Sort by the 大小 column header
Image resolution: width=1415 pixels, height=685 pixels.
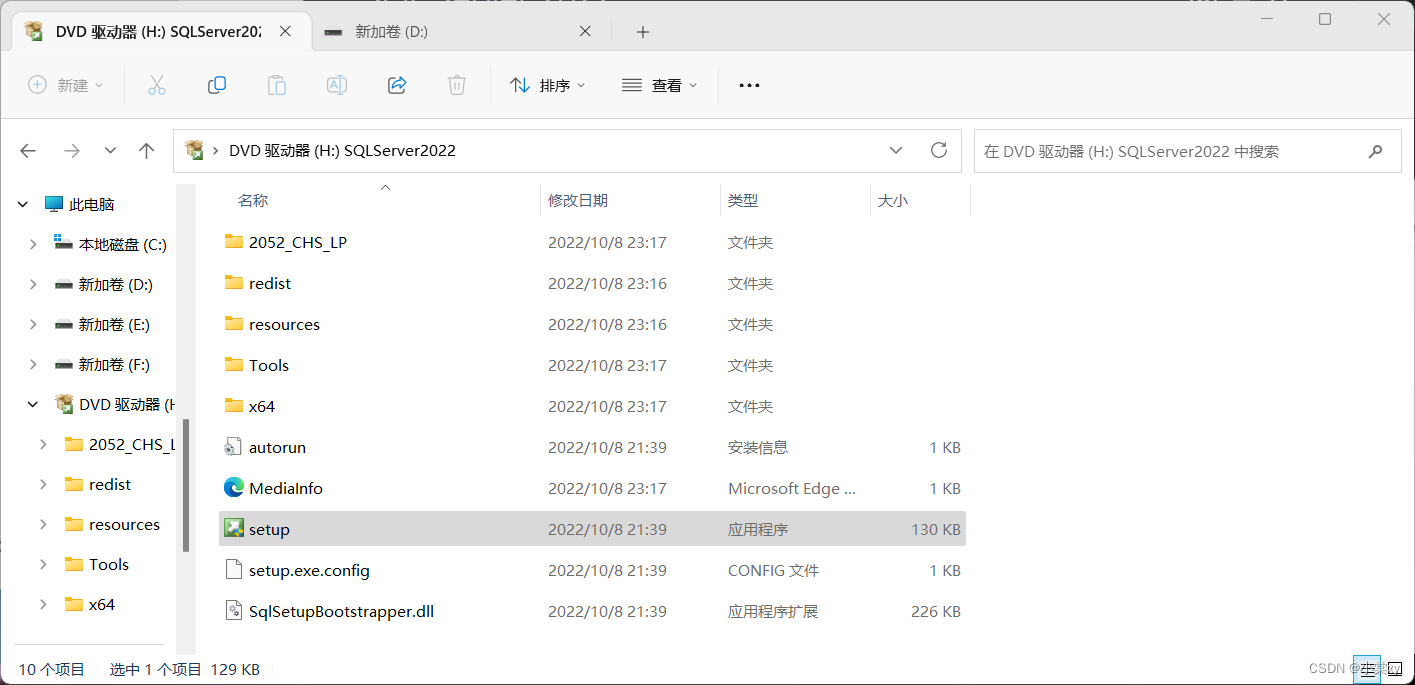[893, 200]
